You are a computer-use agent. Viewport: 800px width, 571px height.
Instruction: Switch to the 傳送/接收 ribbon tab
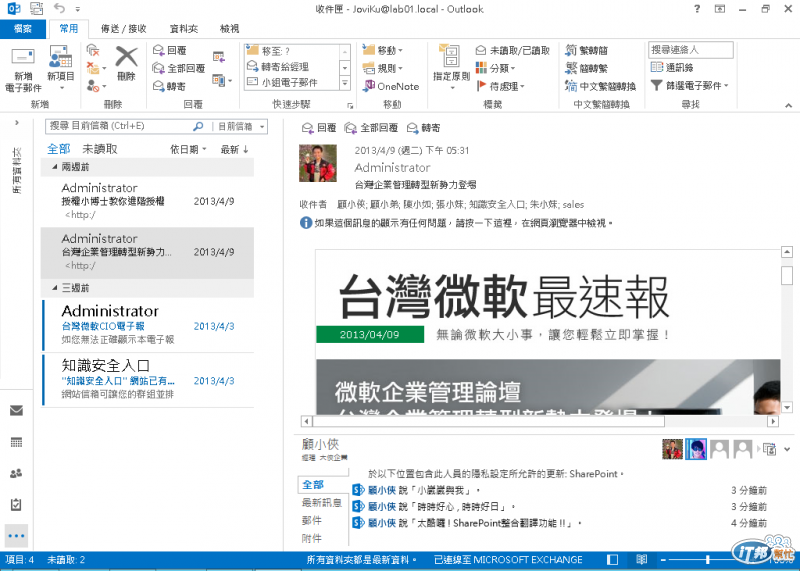pos(123,29)
